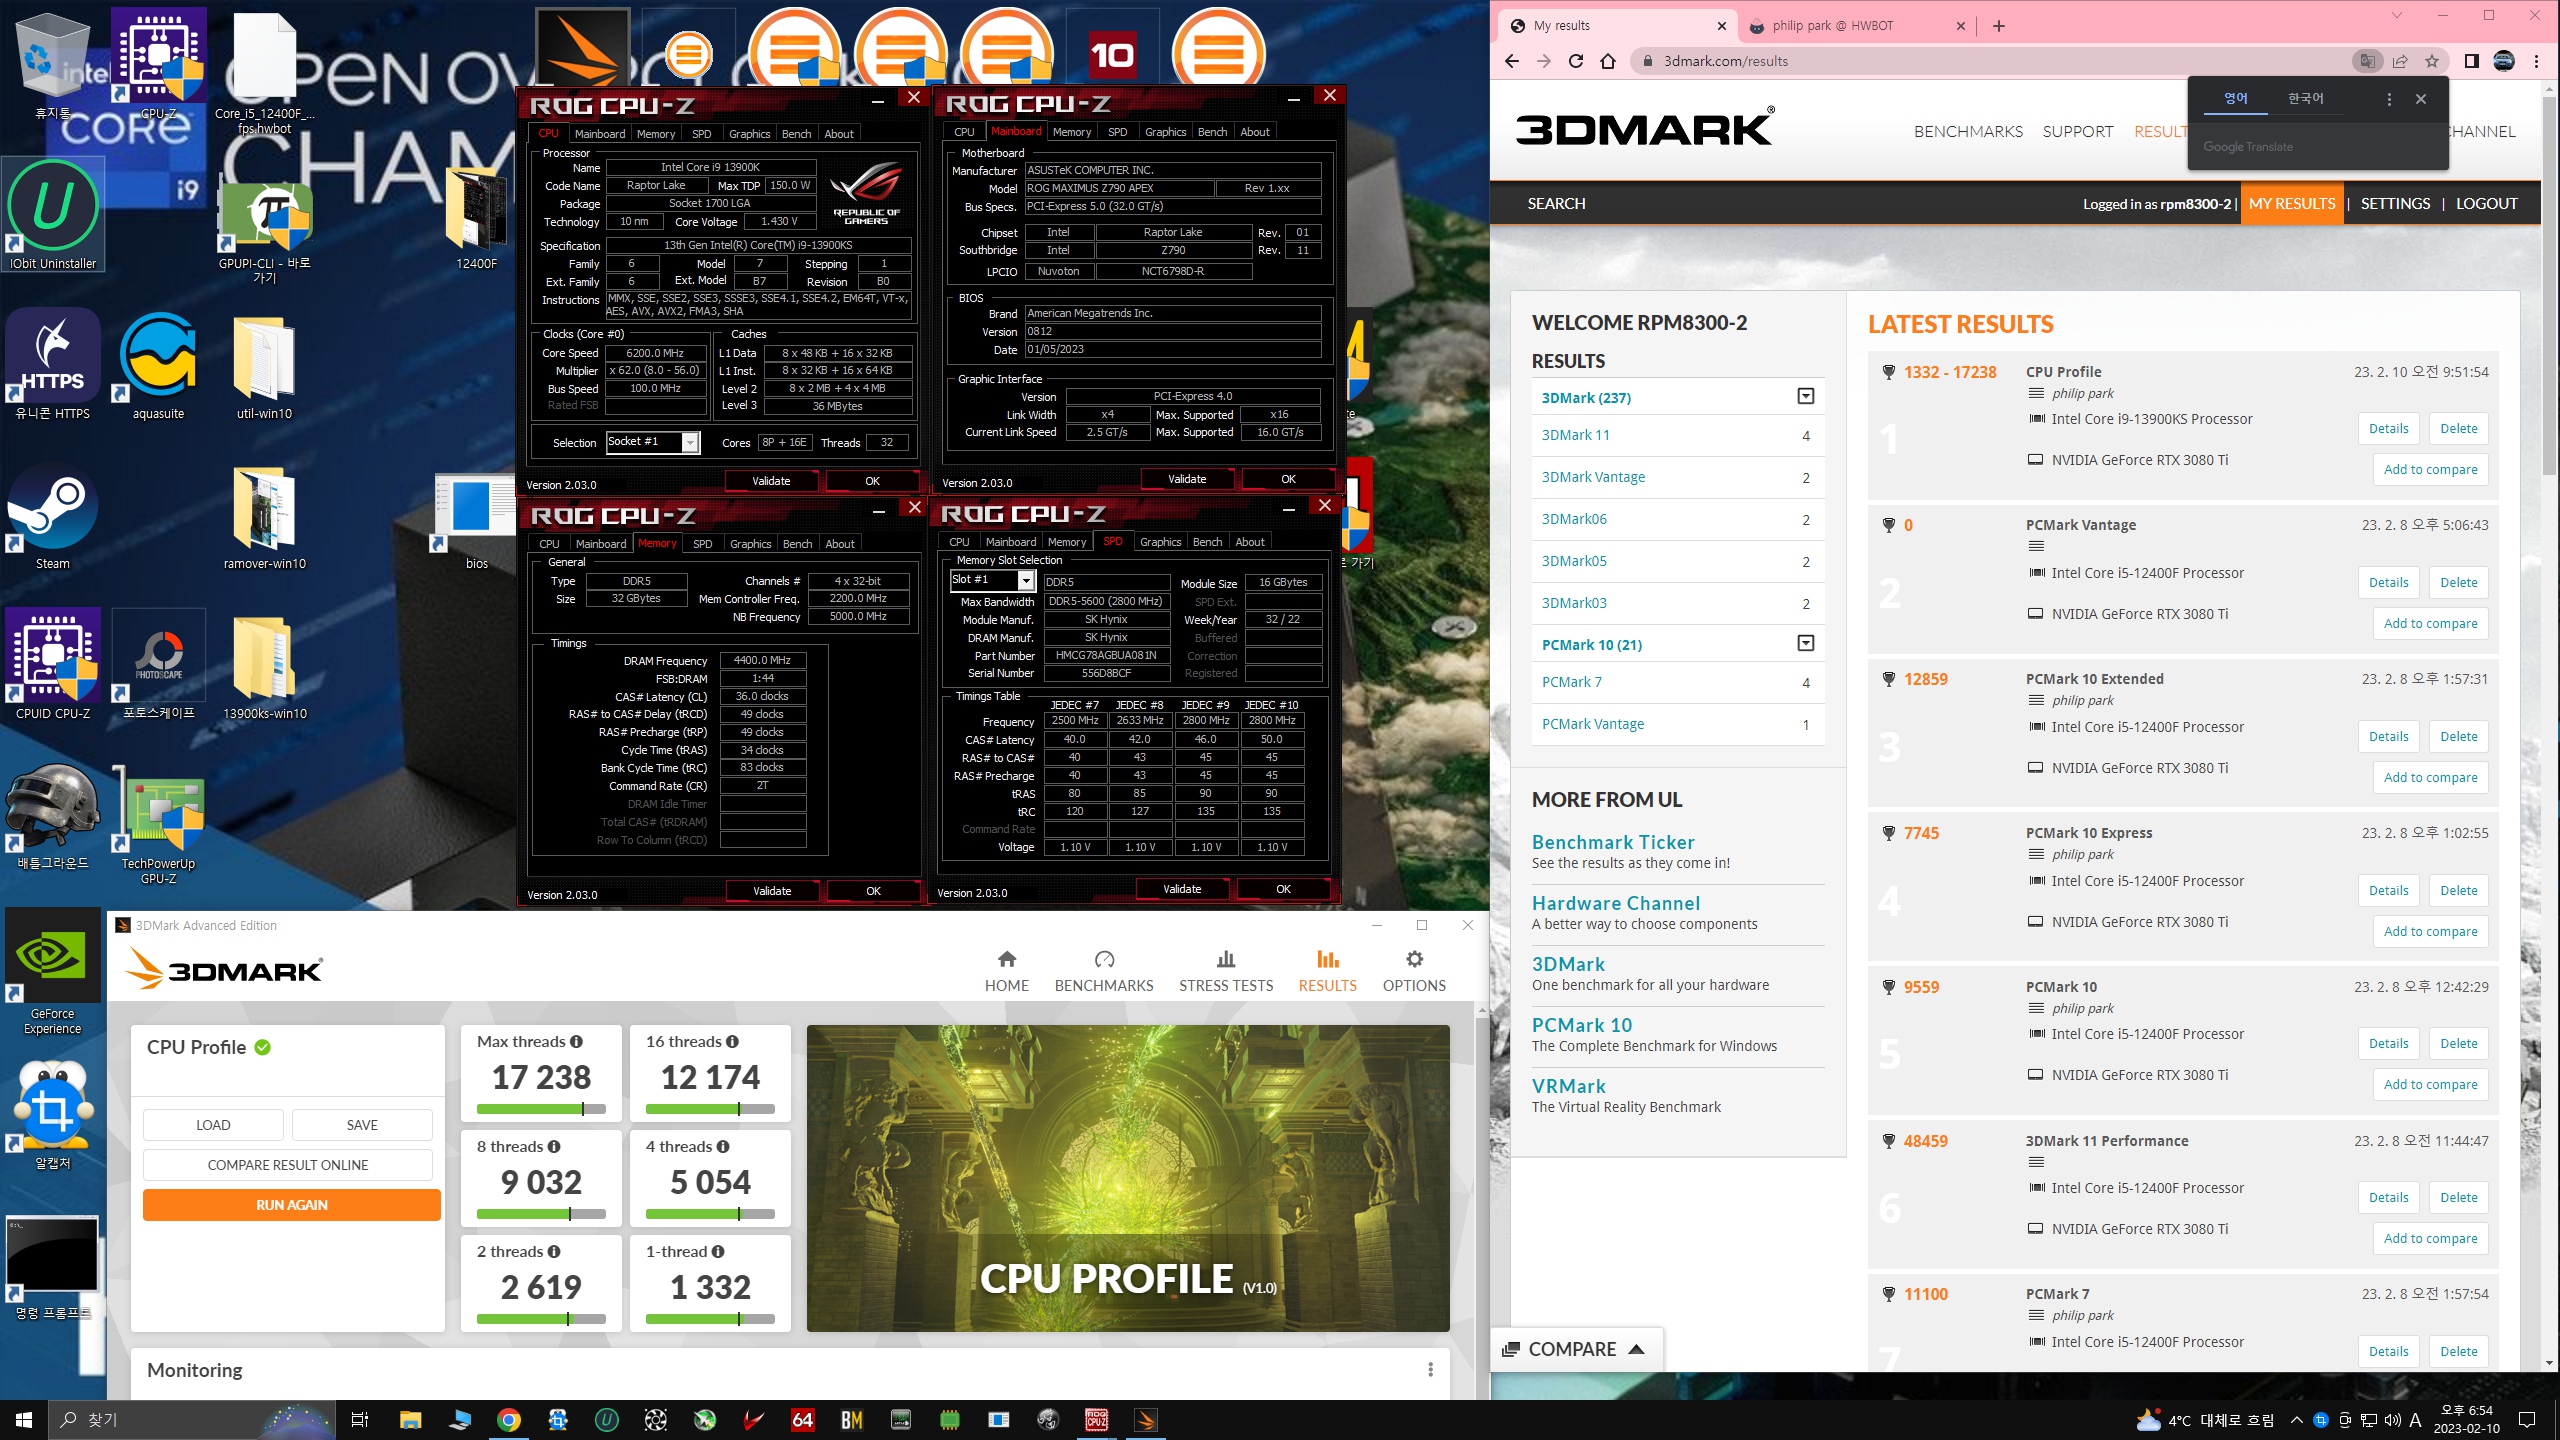Open BENCHMARKS in the 3DMark app nav

coord(1104,971)
